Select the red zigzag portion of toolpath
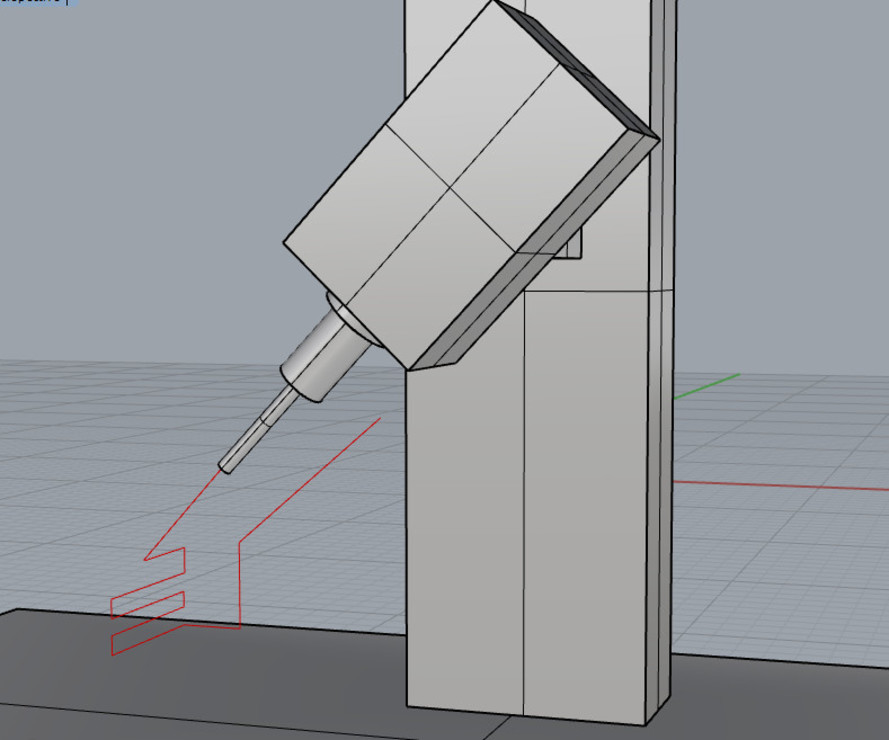The image size is (889, 740). point(148,602)
